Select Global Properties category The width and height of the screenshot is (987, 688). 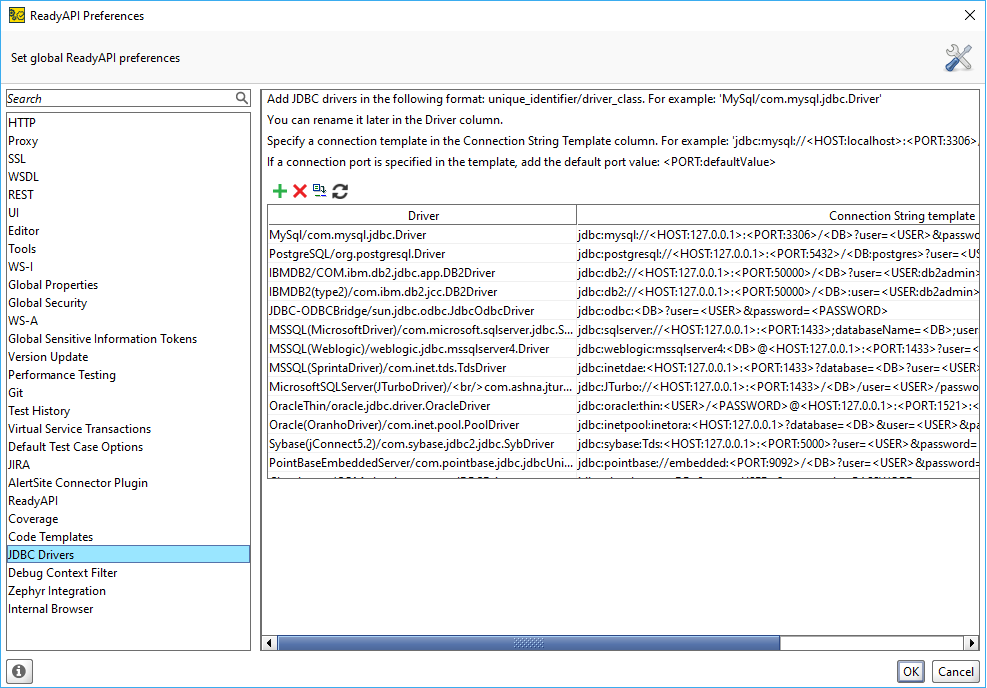click(128, 285)
